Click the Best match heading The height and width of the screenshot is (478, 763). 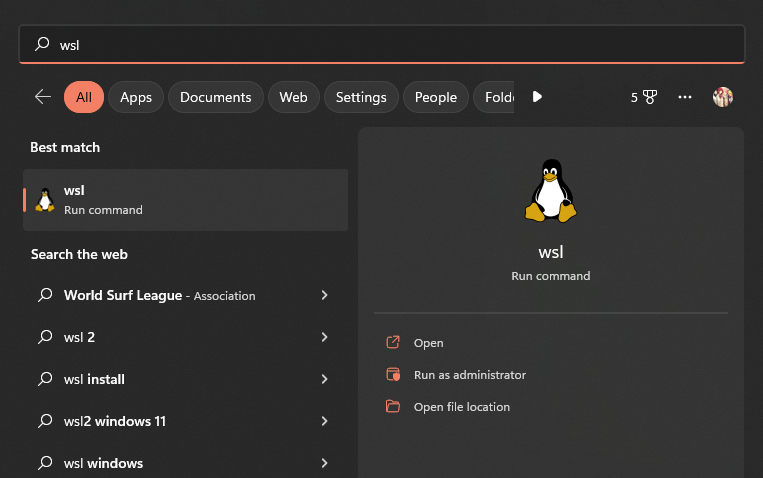pyautogui.click(x=65, y=147)
